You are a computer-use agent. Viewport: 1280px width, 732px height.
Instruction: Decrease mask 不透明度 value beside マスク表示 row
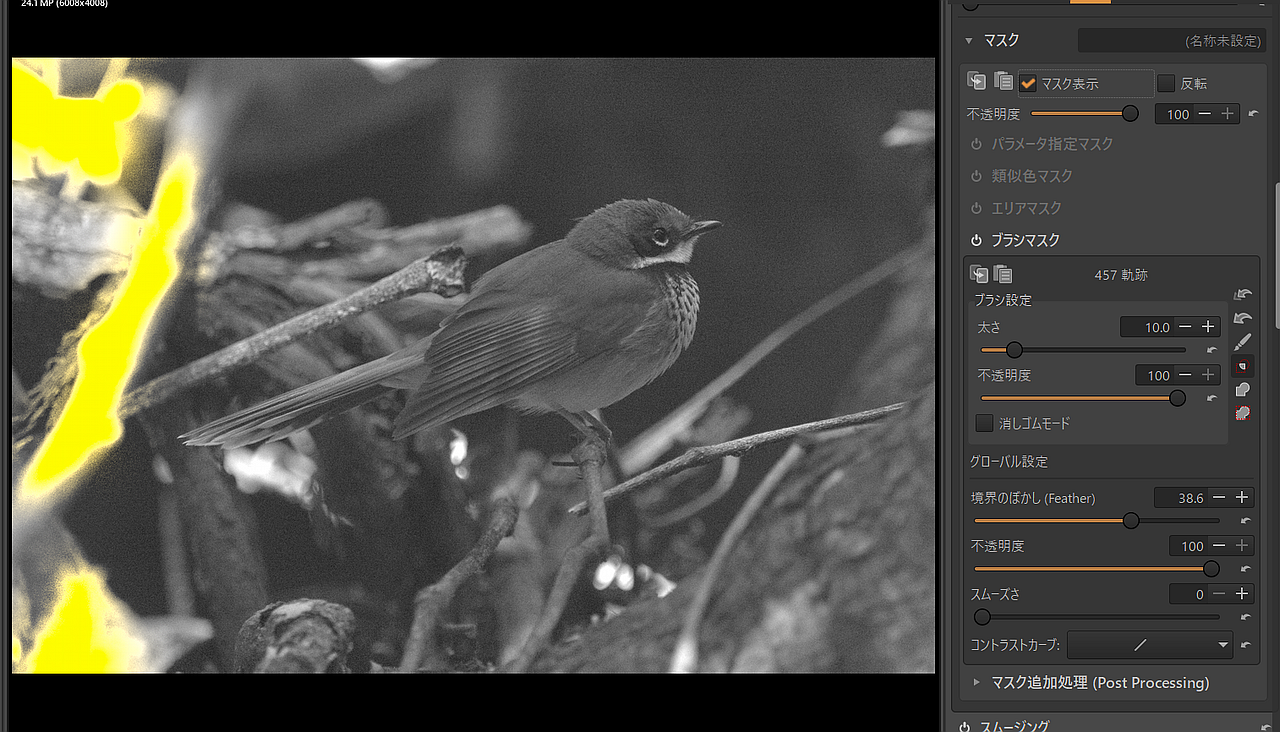point(1204,114)
